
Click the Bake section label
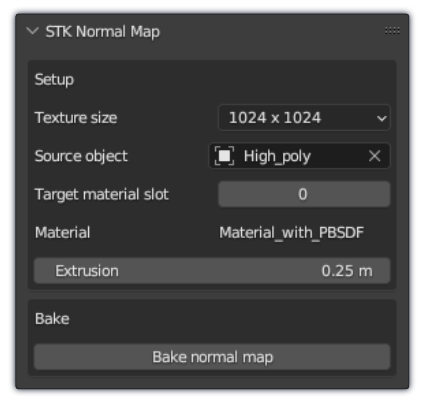click(52, 319)
